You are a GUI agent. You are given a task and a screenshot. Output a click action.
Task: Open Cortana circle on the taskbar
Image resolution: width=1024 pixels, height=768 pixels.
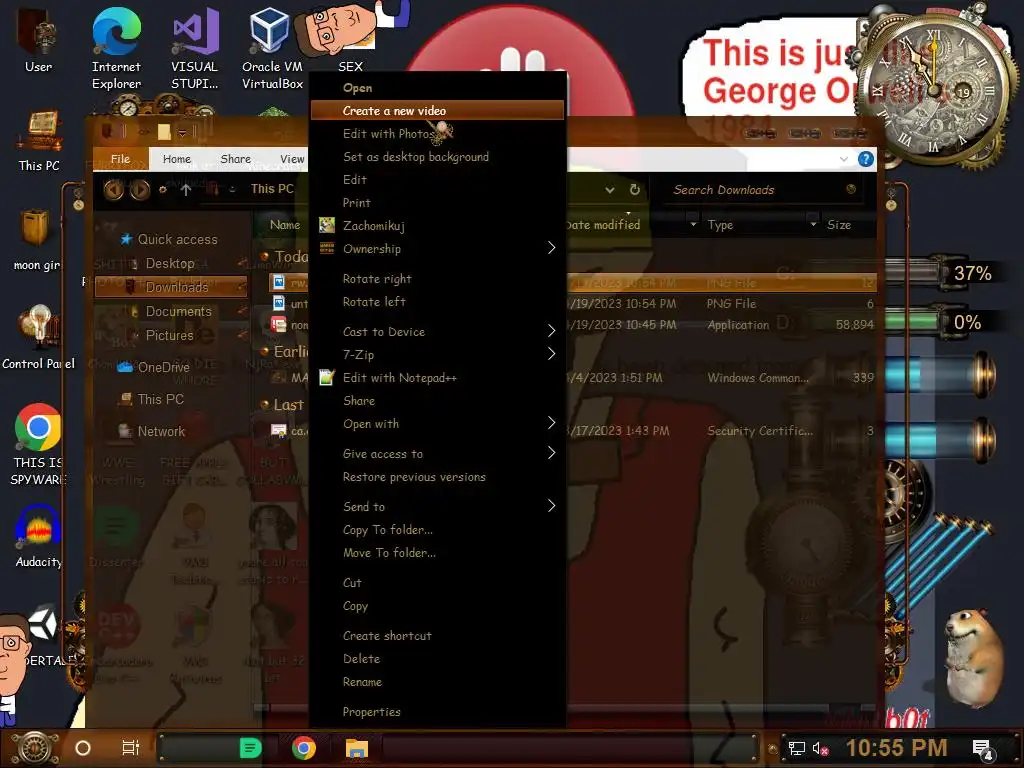[83, 748]
